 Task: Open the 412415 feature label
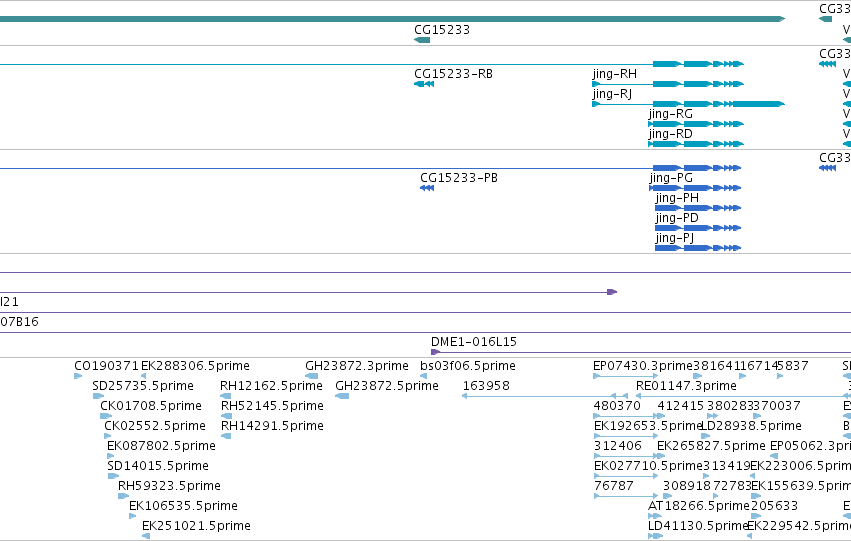681,406
